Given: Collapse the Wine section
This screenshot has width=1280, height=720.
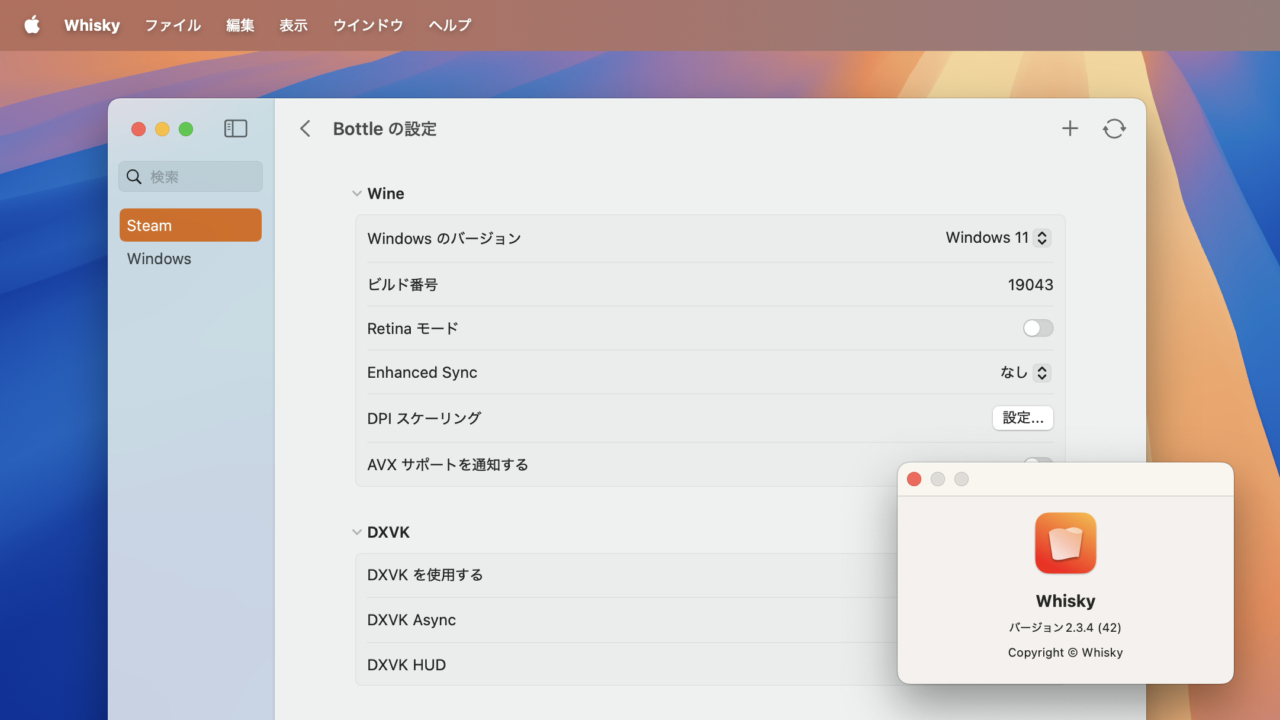Looking at the screenshot, I should [357, 194].
